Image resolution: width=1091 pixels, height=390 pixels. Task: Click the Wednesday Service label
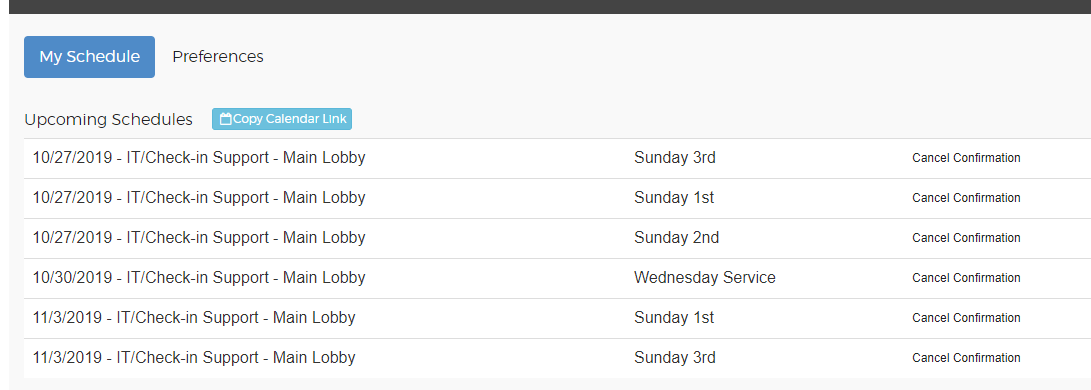coord(705,278)
